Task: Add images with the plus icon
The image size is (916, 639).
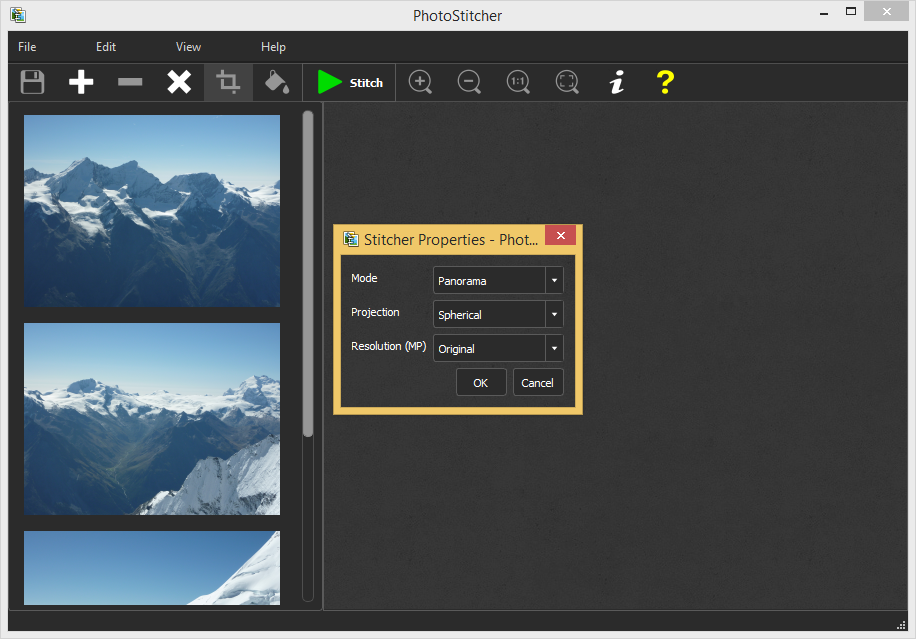Action: click(x=81, y=82)
